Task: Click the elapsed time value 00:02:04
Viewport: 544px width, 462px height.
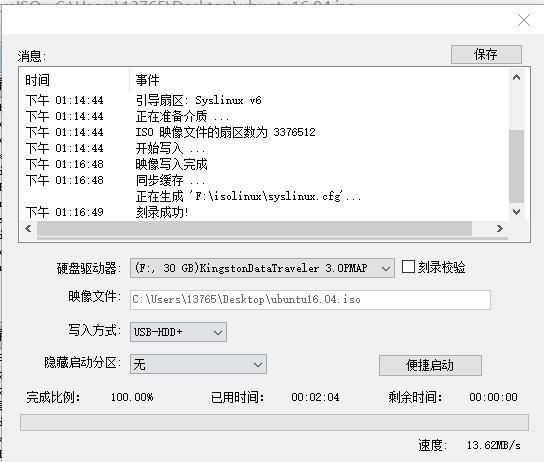Action: point(315,397)
